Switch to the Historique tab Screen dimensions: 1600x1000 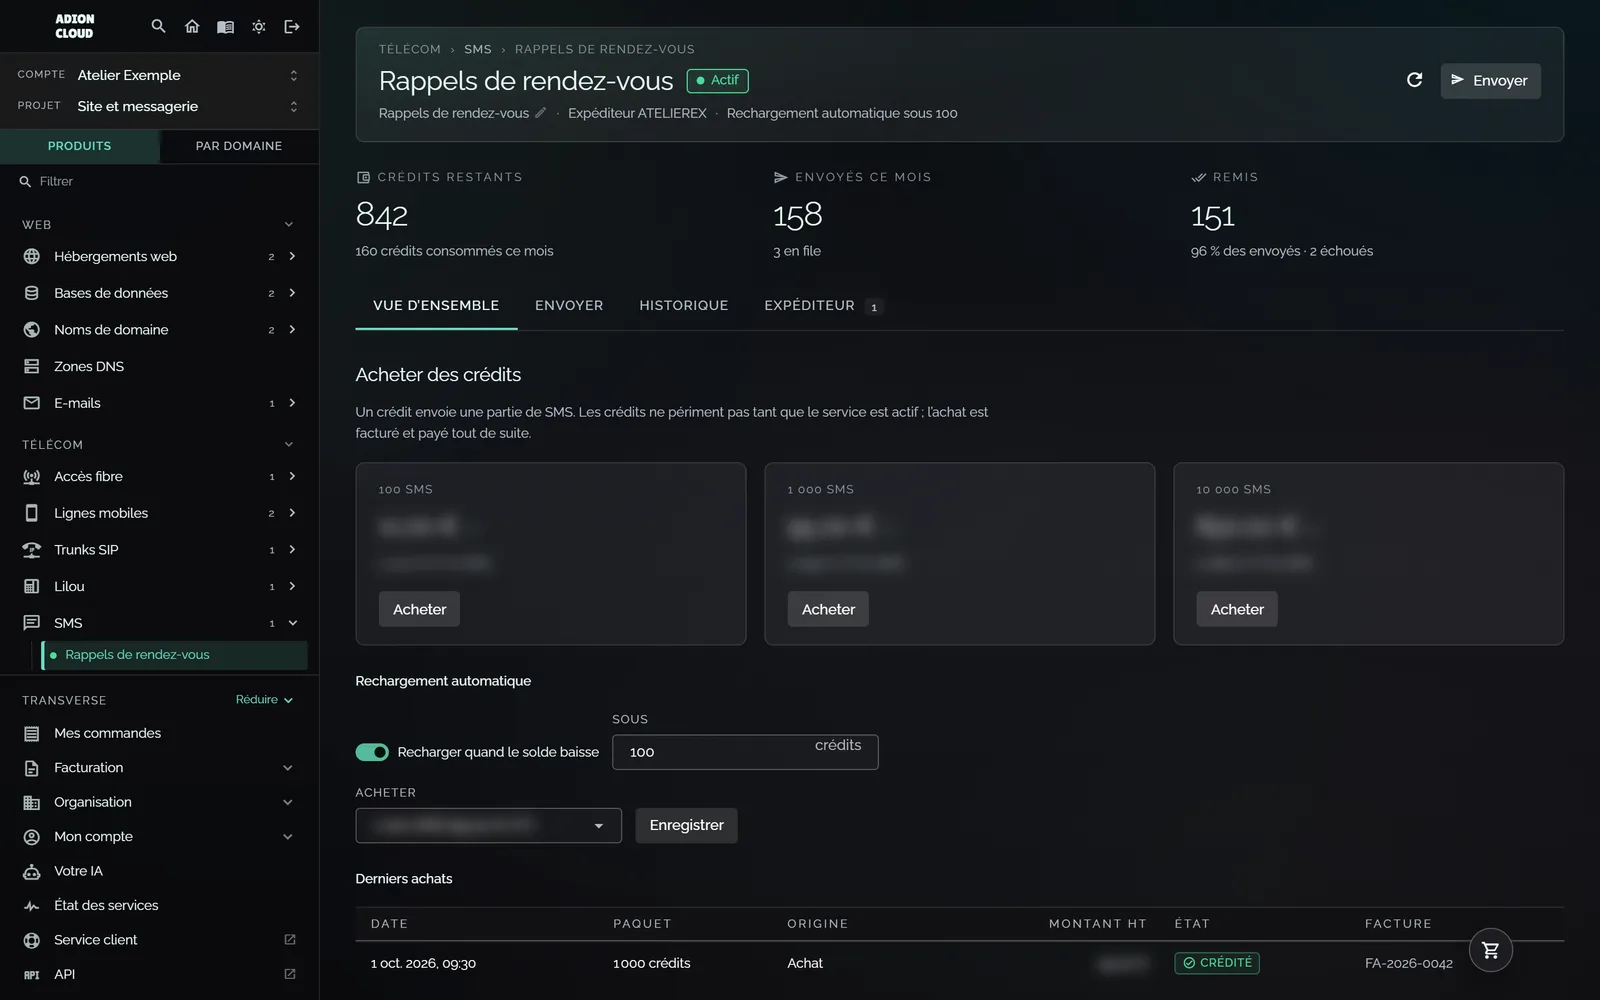[x=684, y=306]
